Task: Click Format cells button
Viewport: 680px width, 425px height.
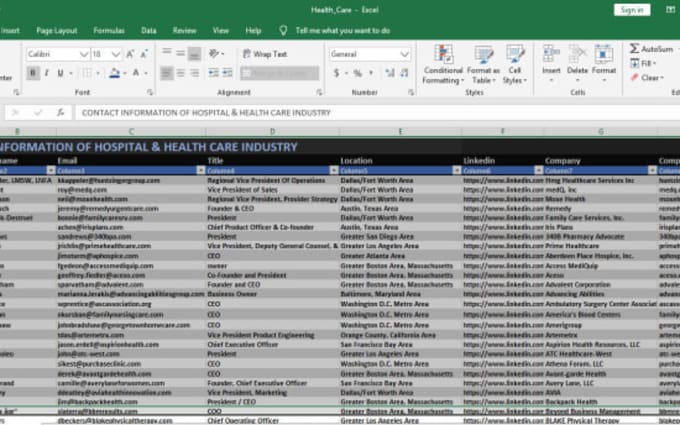Action: pos(604,64)
